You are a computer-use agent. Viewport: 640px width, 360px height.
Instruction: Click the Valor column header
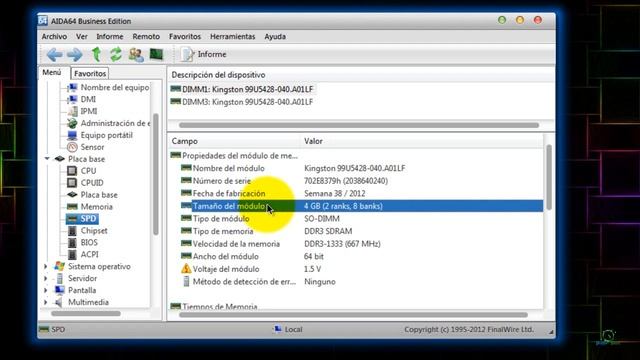(x=422, y=141)
